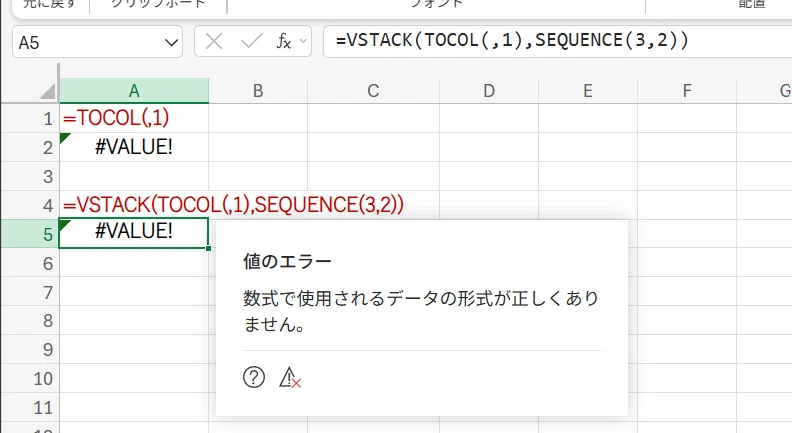Select row 4 header

coord(30,205)
